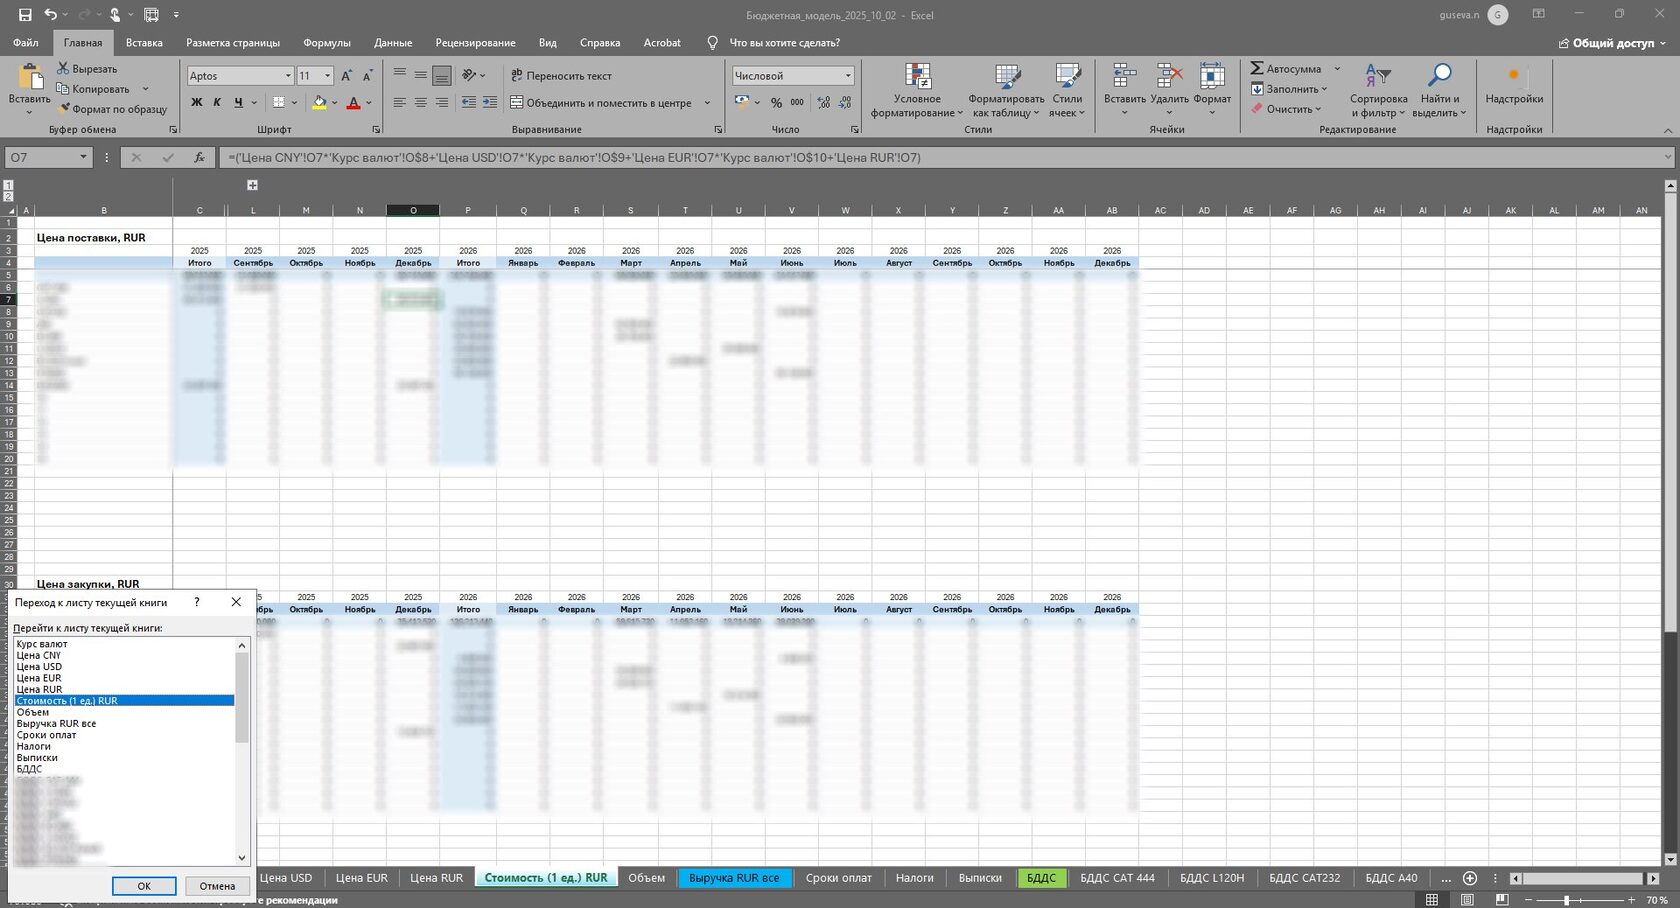Open the Формат cells menu
1680x908 pixels.
pyautogui.click(x=1212, y=90)
